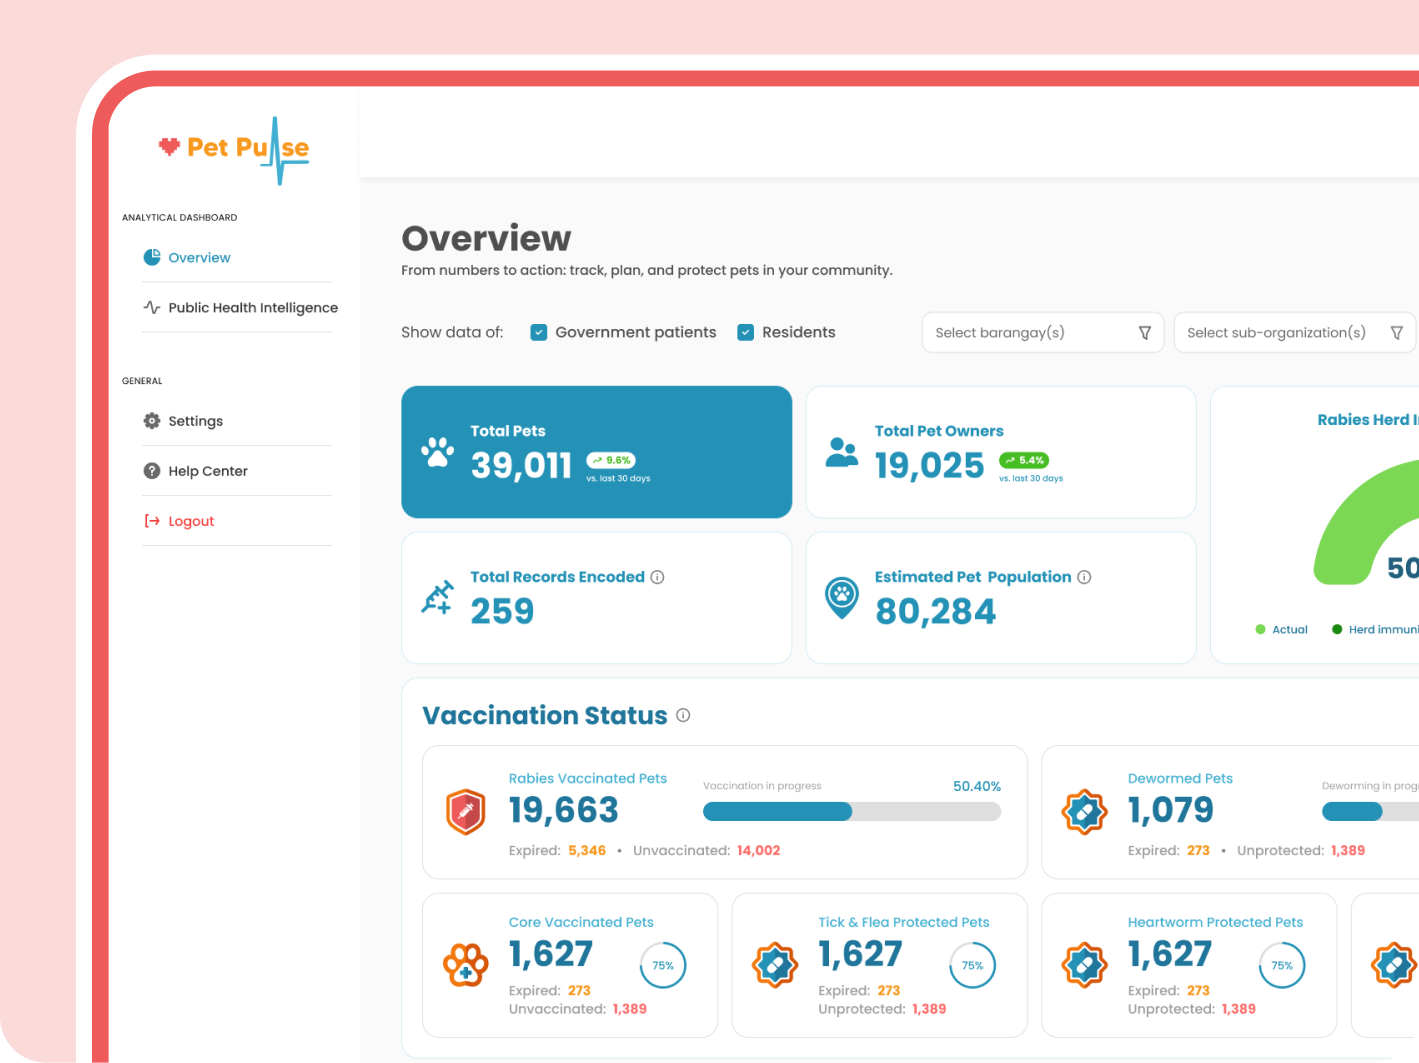
Task: Click the 1,079 dewormed pets count
Action: (x=1171, y=810)
